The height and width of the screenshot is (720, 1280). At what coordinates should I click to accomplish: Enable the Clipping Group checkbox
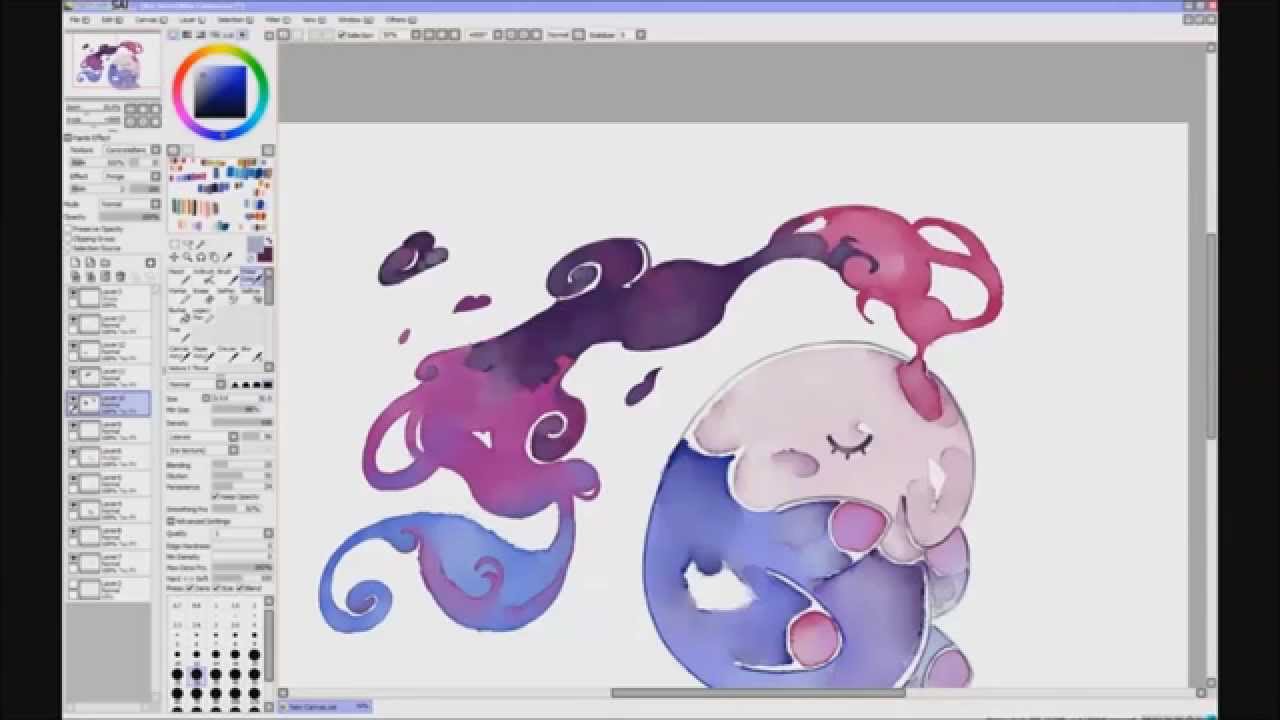[68, 239]
